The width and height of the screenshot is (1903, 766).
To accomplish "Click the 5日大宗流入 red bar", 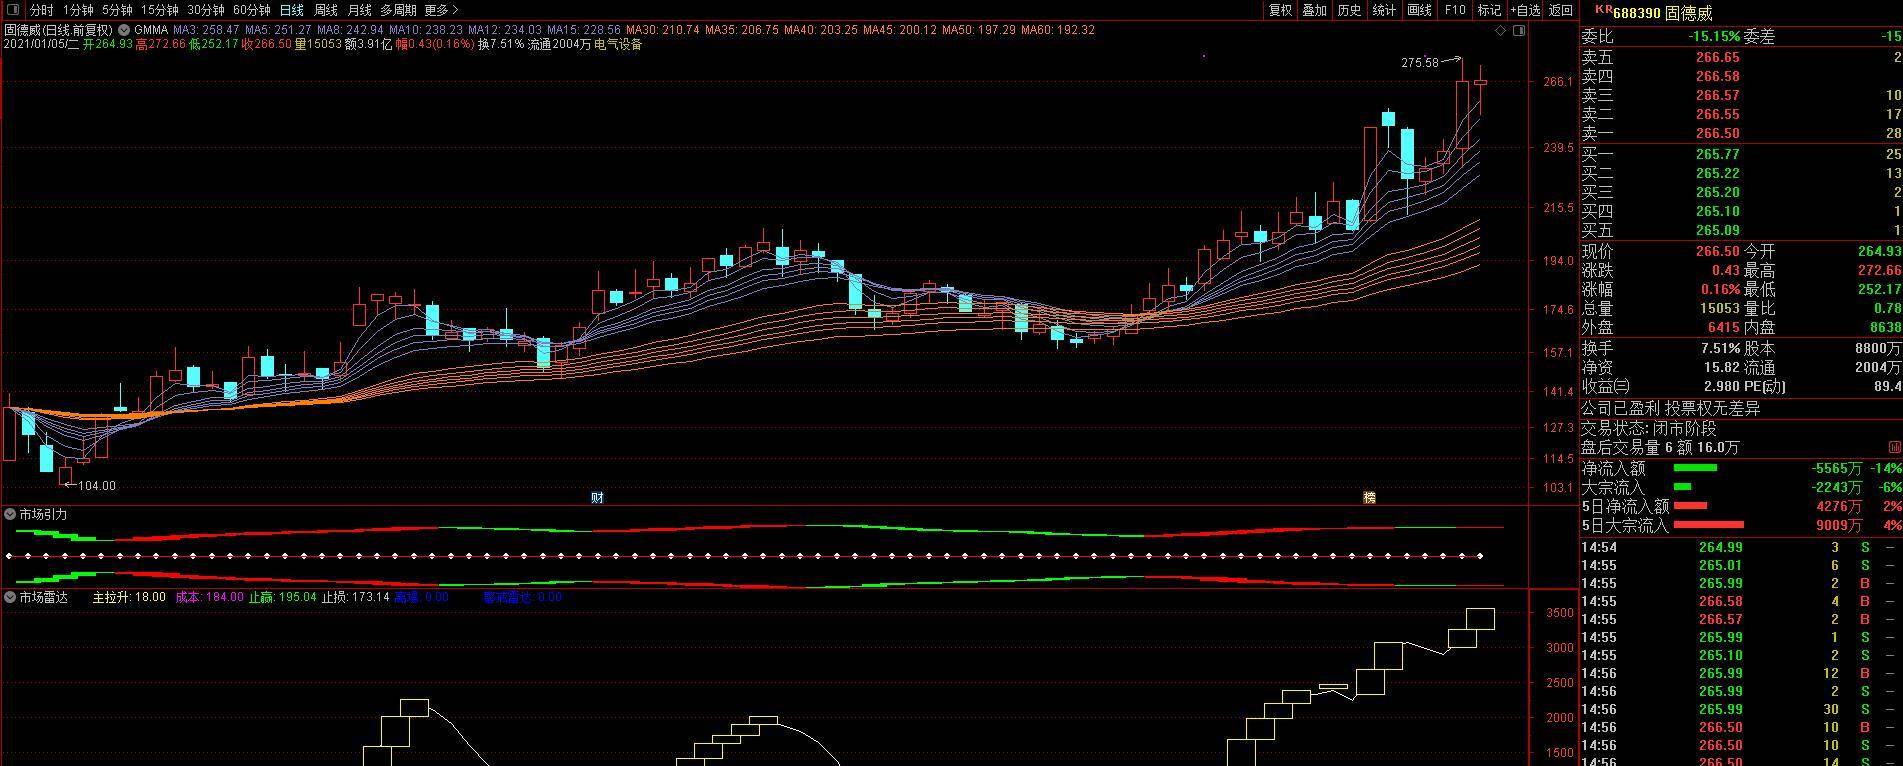I will click(1708, 524).
